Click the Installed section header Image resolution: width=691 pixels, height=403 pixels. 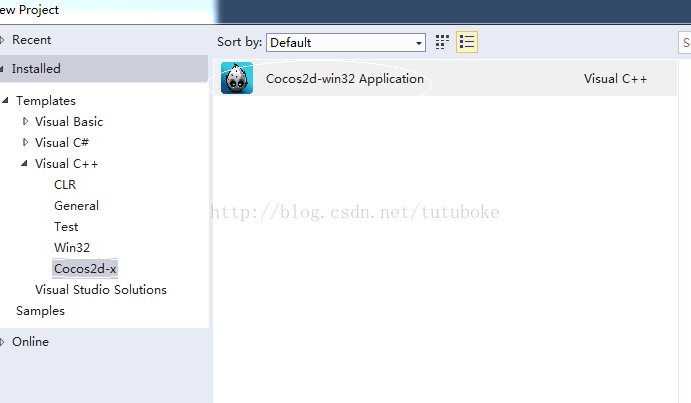point(104,69)
